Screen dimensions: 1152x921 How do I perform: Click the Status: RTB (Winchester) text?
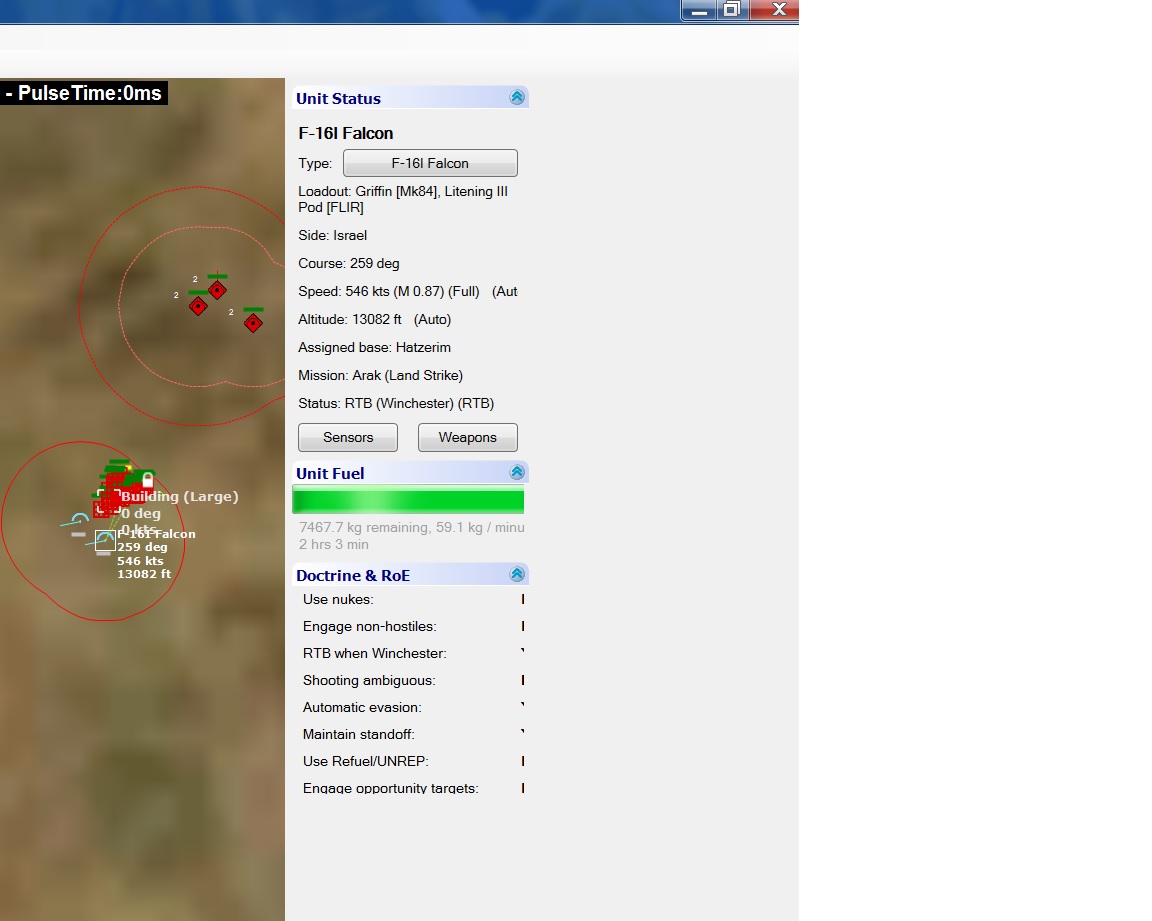396,402
